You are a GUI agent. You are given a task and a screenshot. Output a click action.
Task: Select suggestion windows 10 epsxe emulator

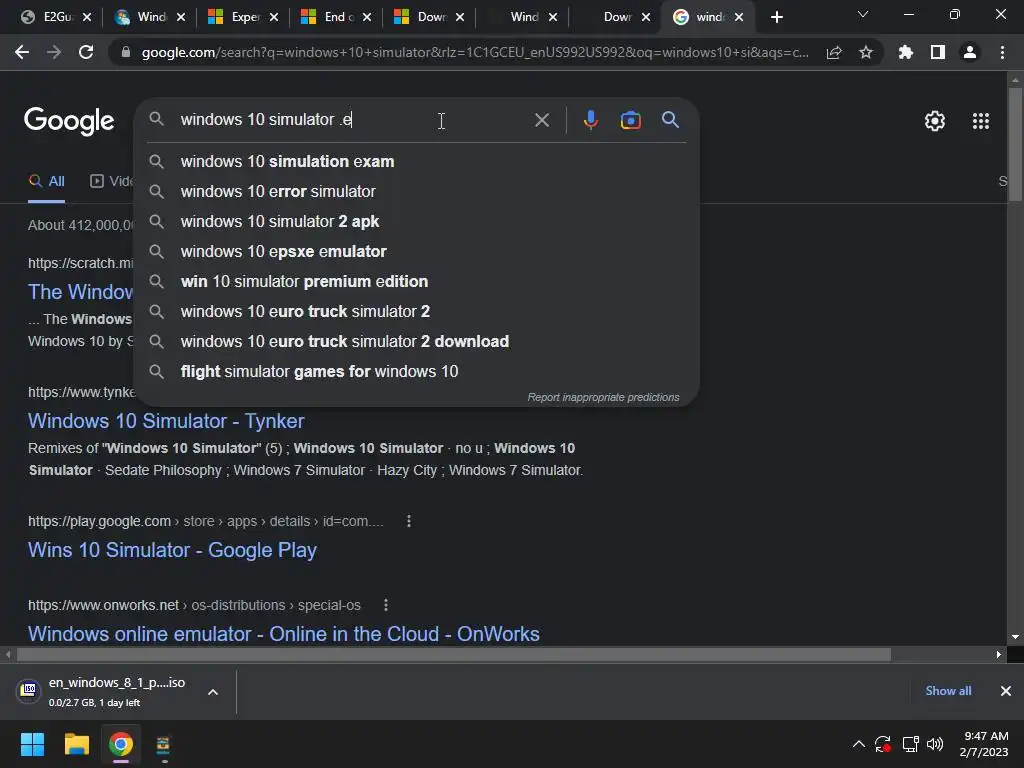tap(417, 251)
